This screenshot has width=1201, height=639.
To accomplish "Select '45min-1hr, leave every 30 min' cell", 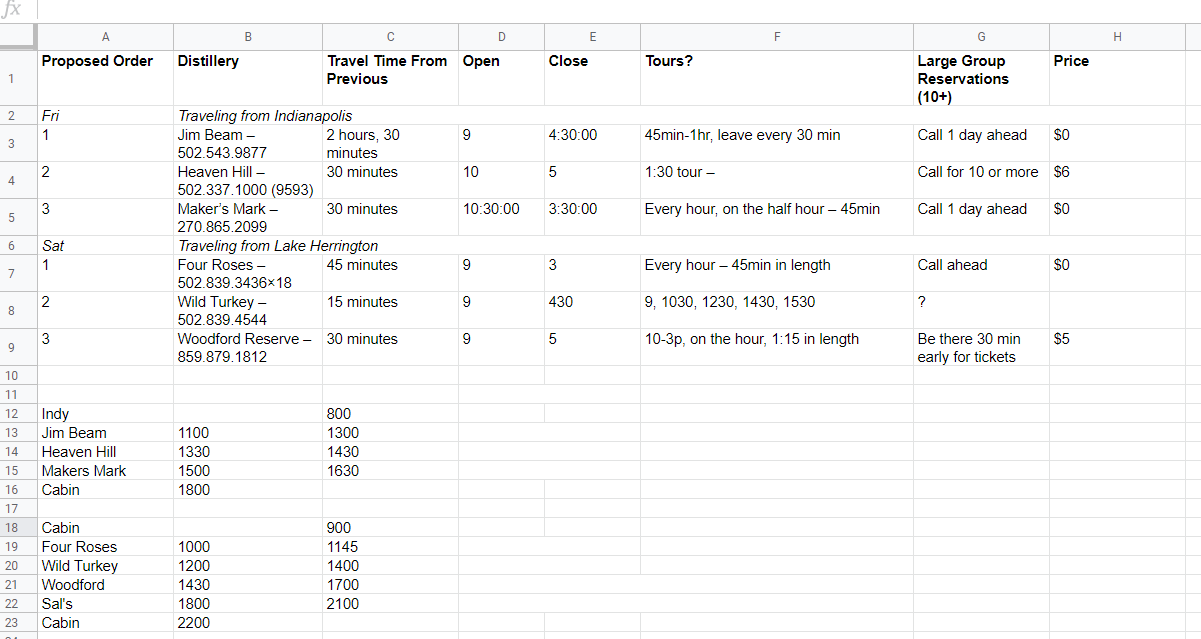I will [777, 144].
